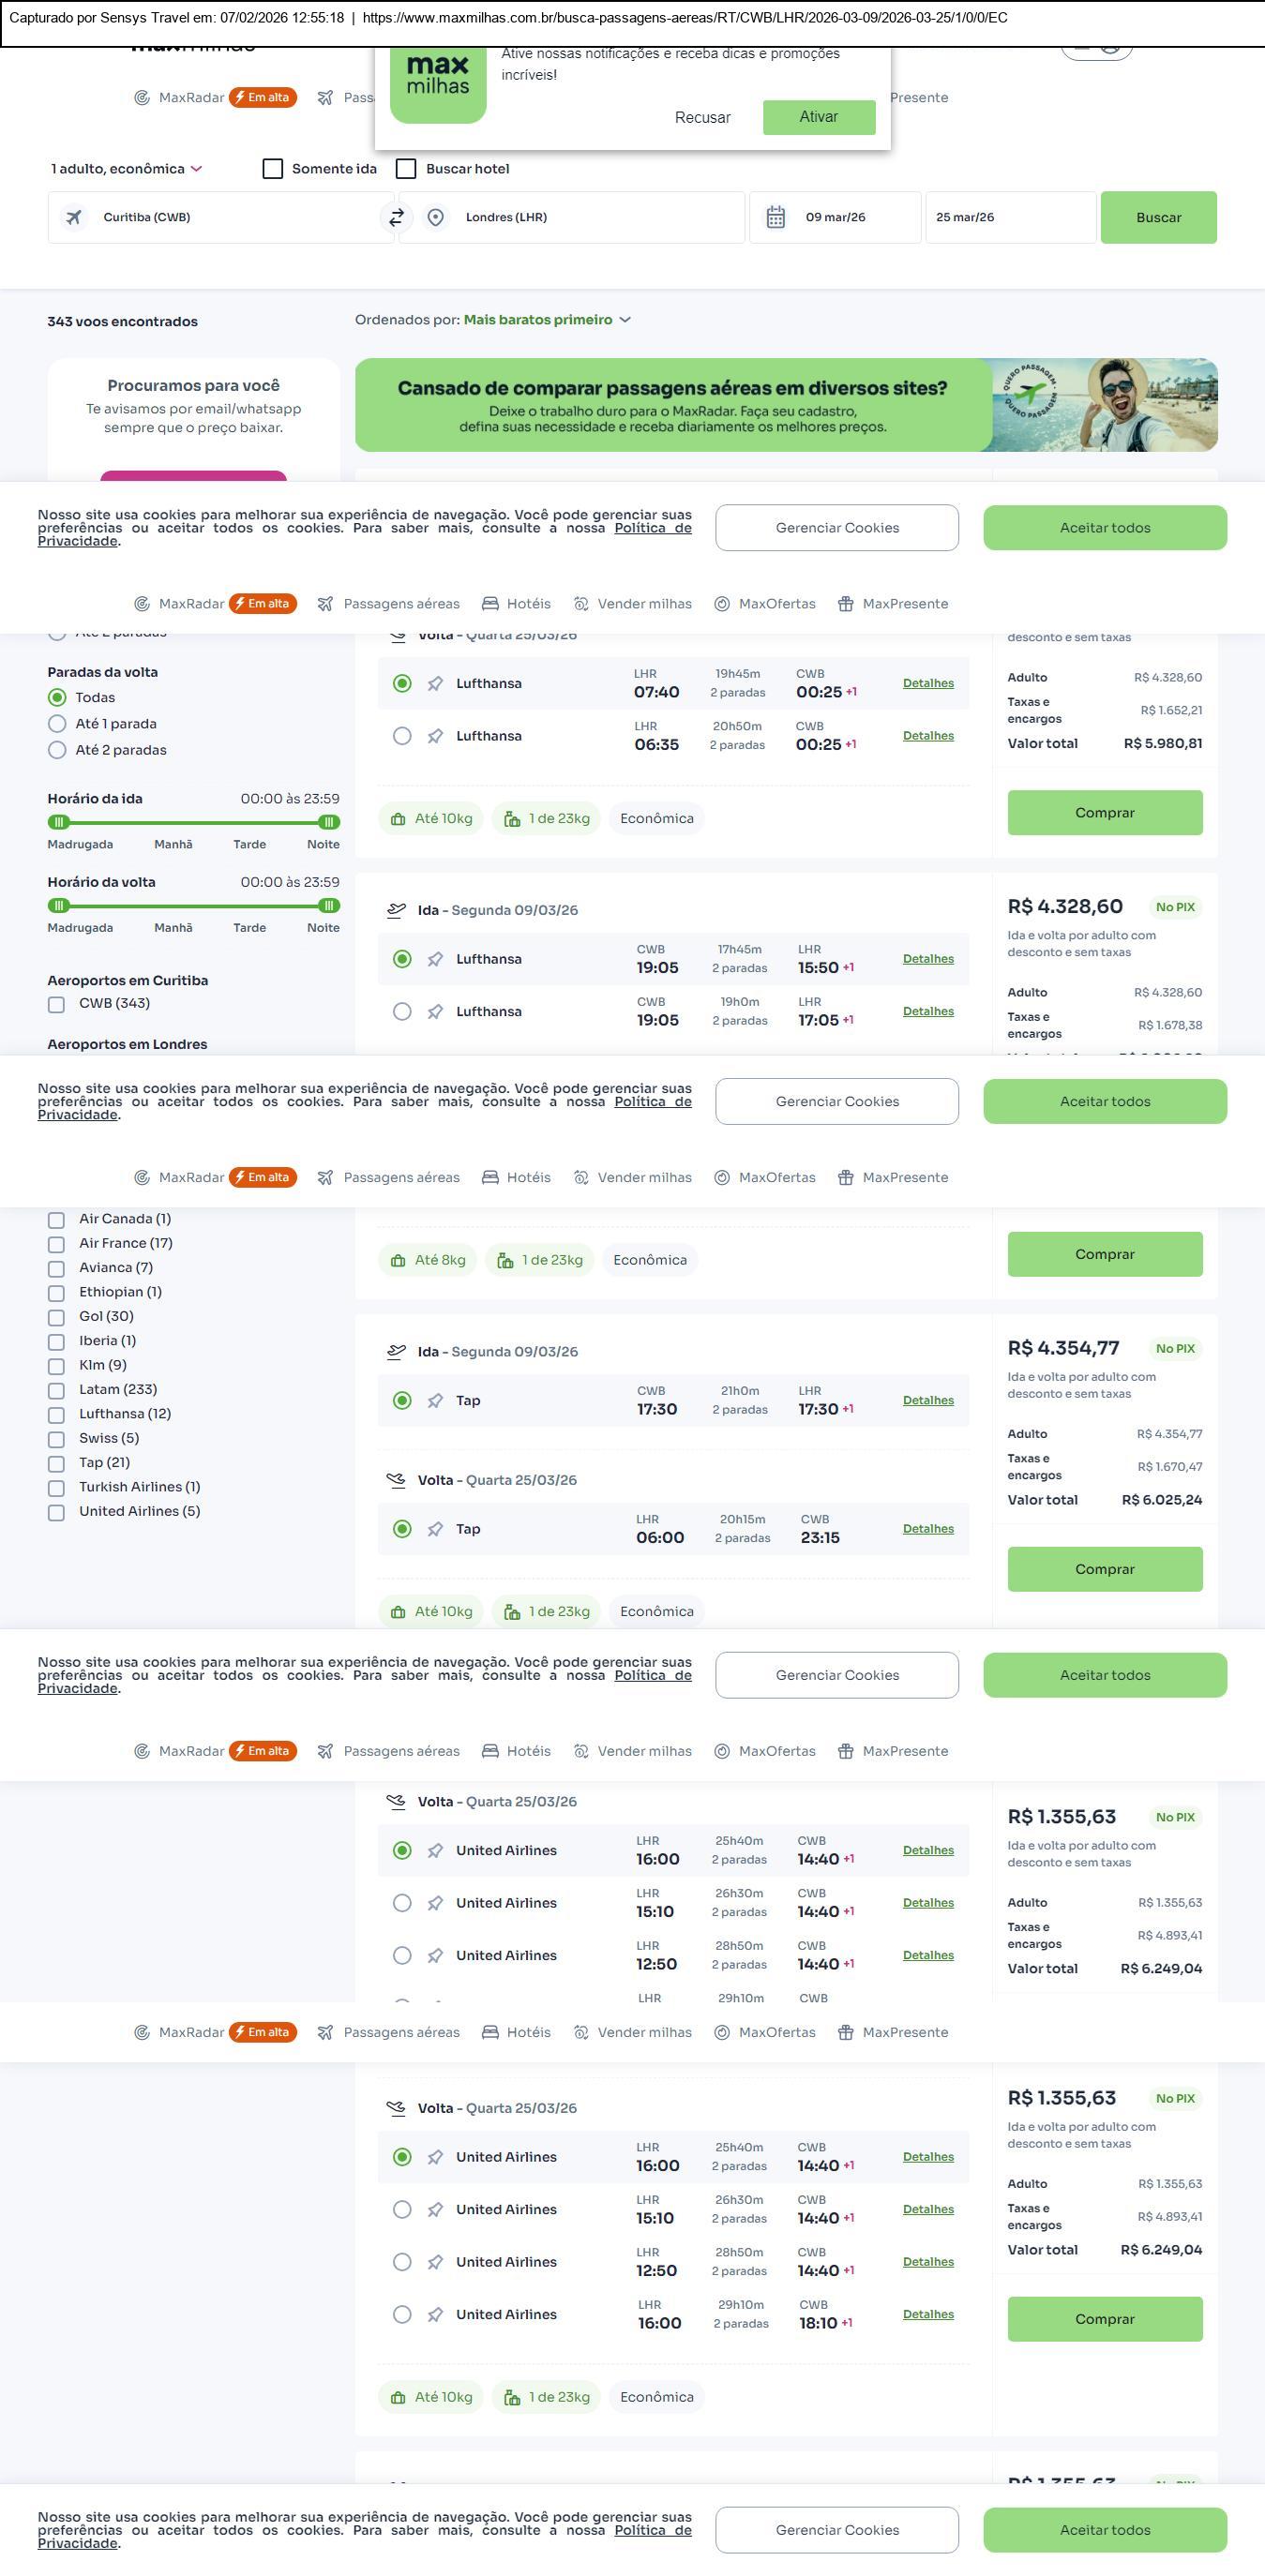
Task: Filter by Latam (233) airline checkbox
Action: (57, 1390)
